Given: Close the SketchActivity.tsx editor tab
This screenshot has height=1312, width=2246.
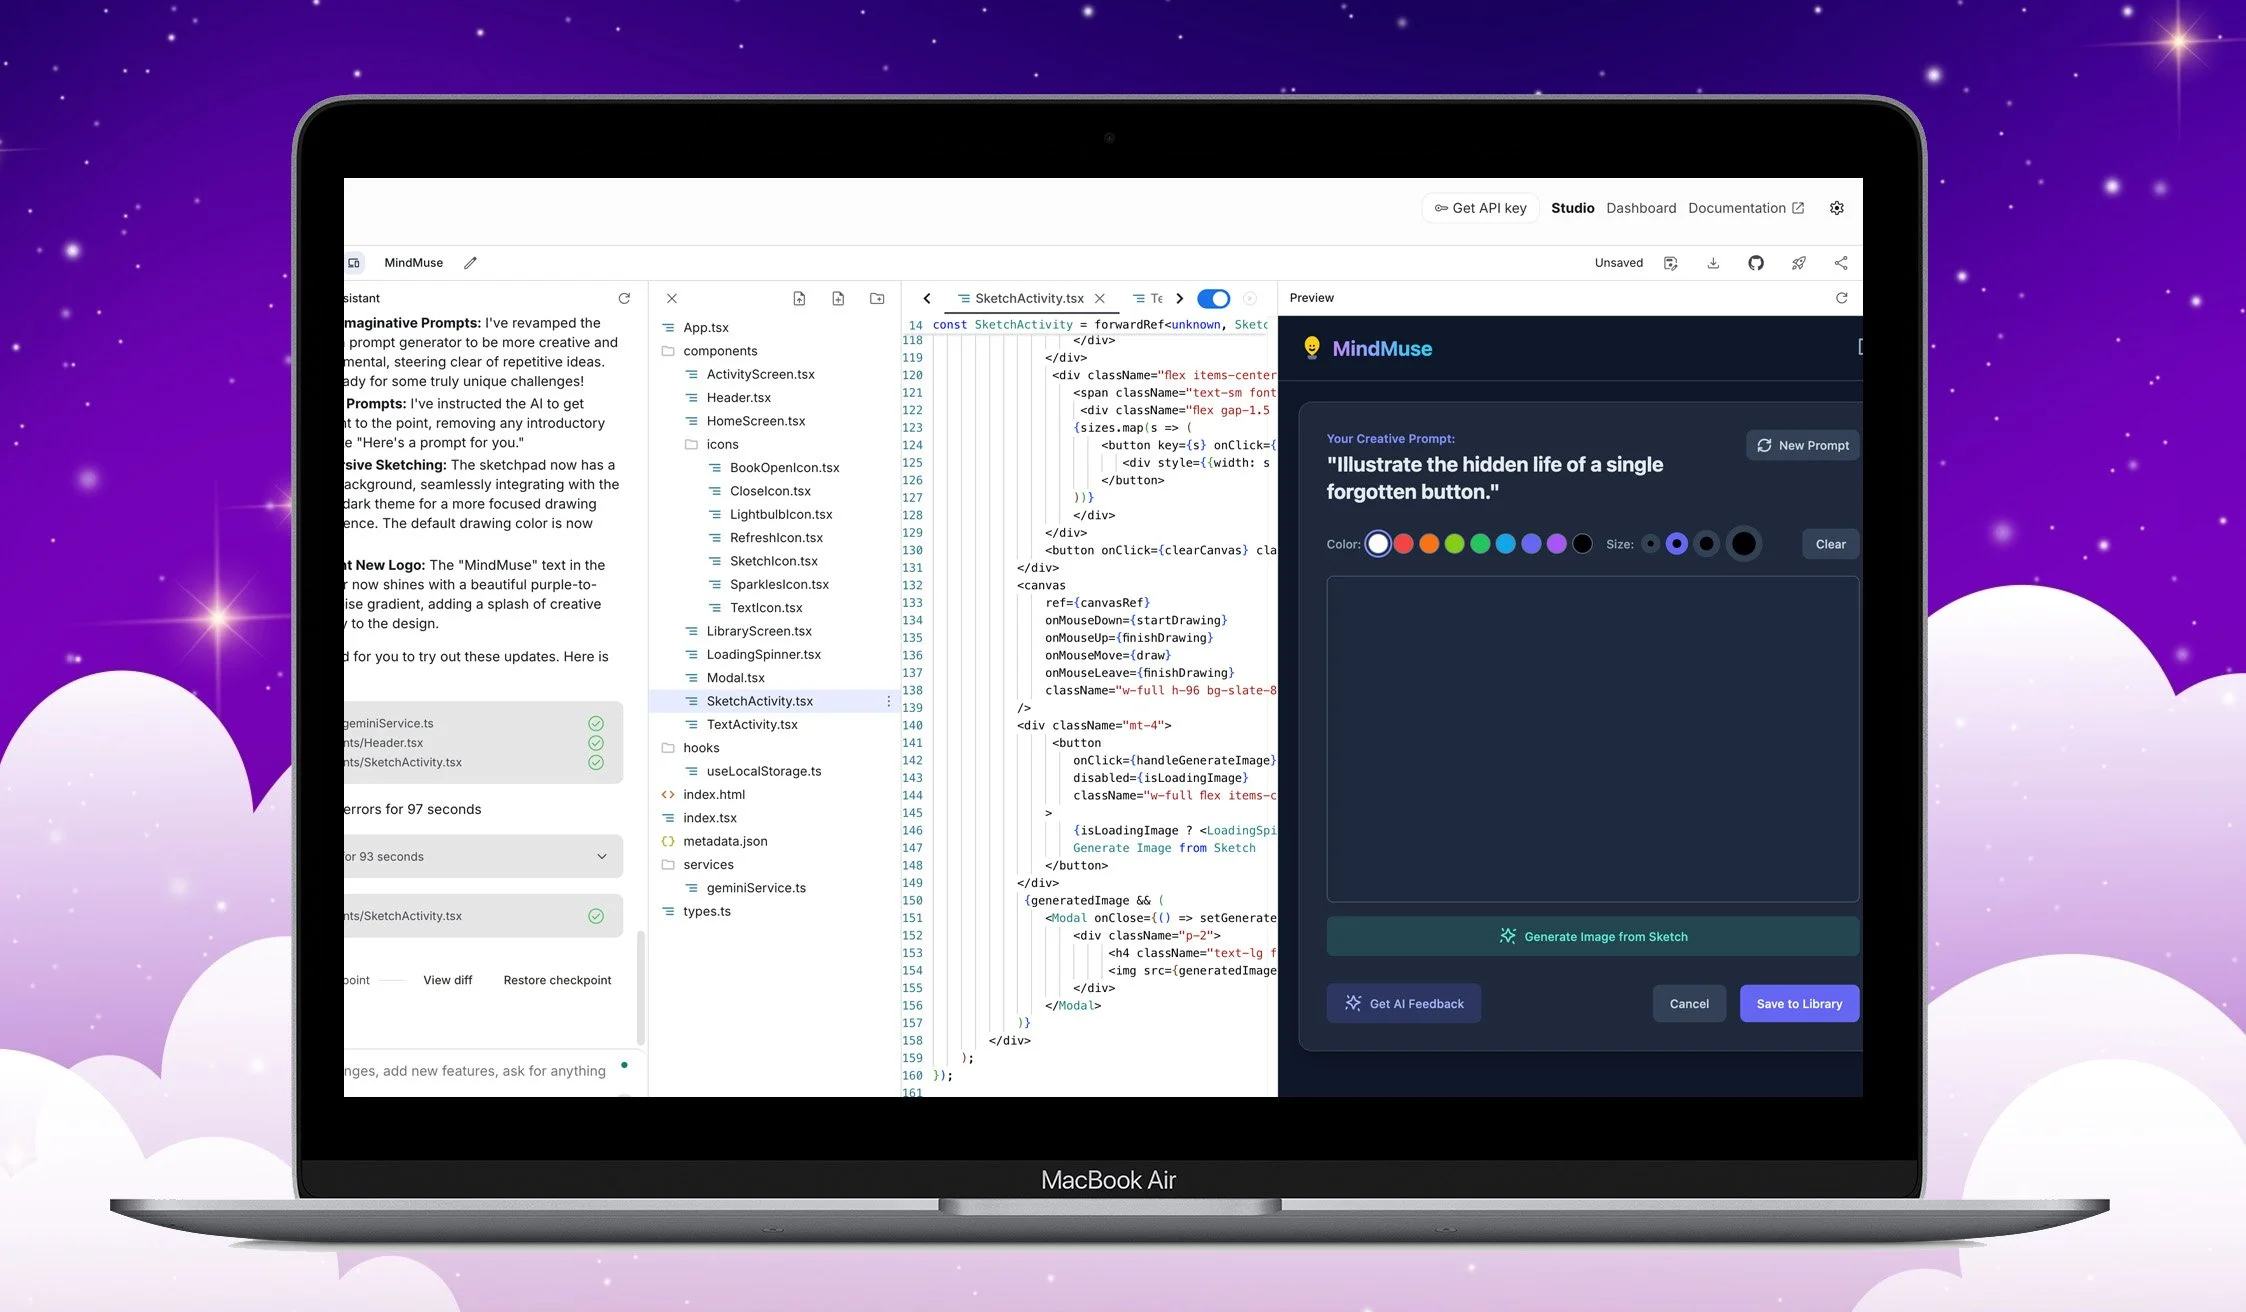Looking at the screenshot, I should [x=1100, y=298].
